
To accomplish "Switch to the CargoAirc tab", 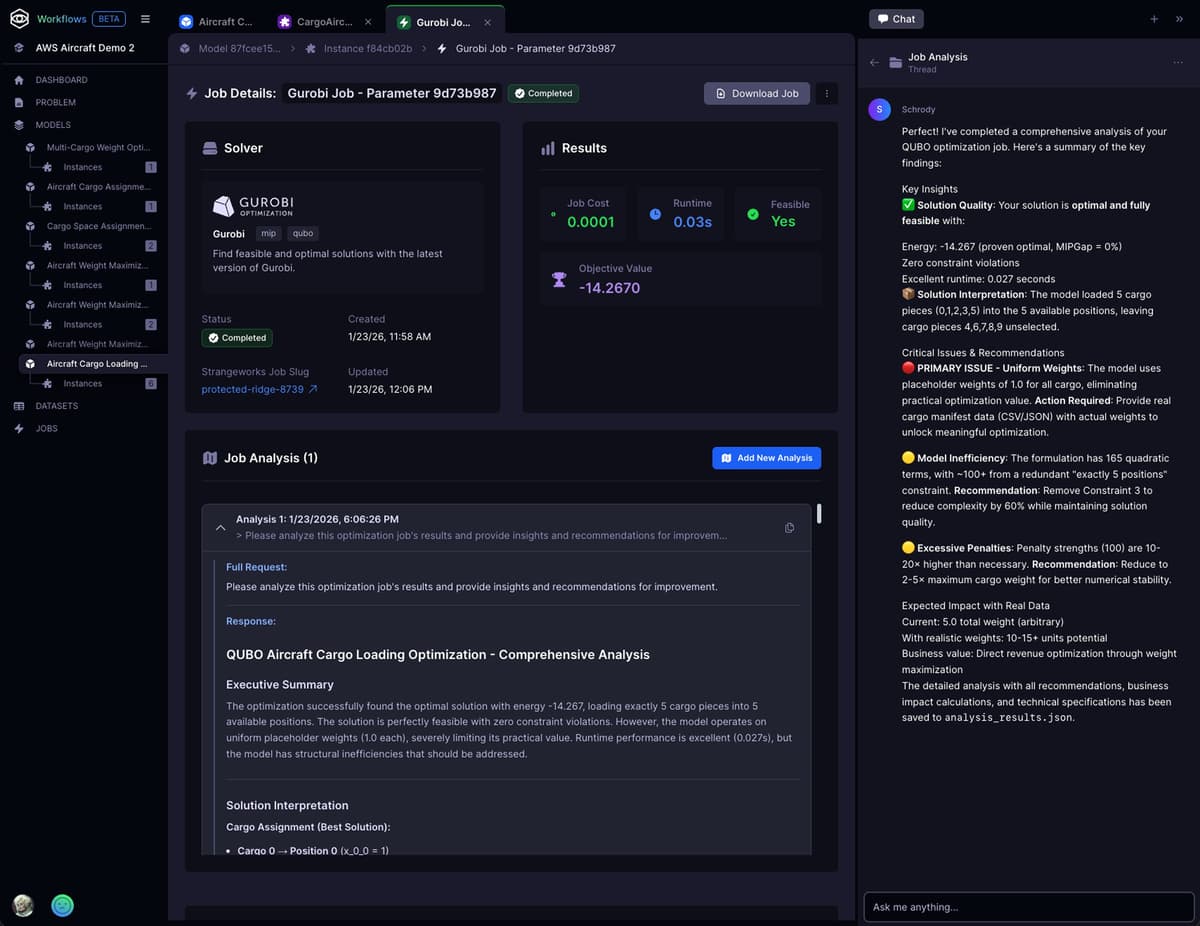I will point(320,20).
